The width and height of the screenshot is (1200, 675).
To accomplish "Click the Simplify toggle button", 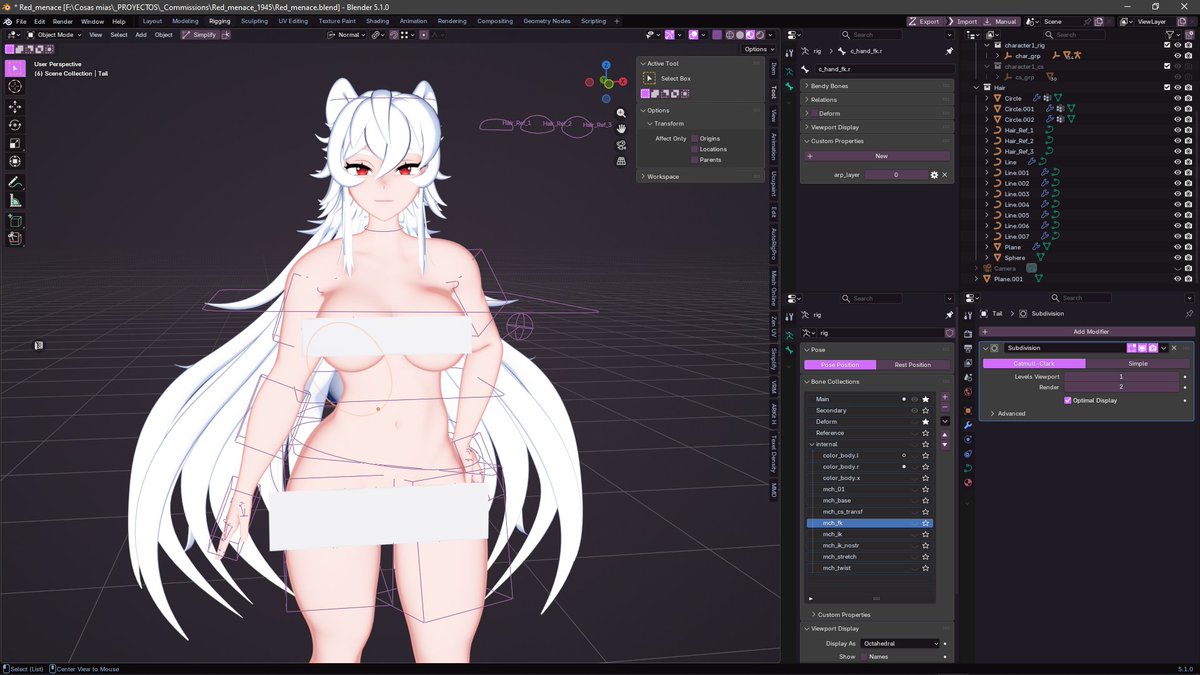I will pos(199,34).
